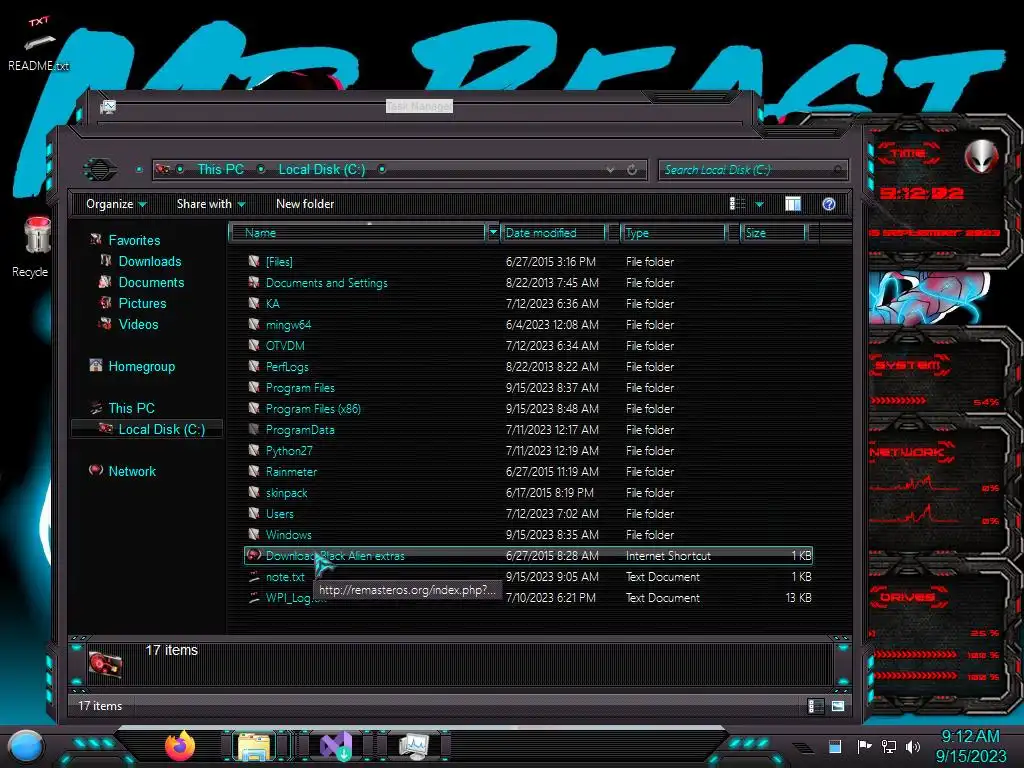
Task: Click the volume speaker tray icon
Action: (x=913, y=746)
